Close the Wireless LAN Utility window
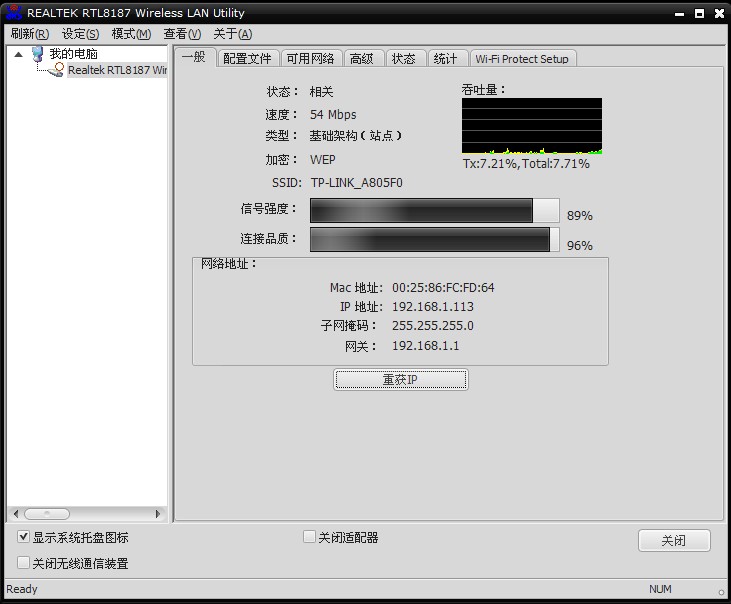The width and height of the screenshot is (731, 604). click(719, 14)
